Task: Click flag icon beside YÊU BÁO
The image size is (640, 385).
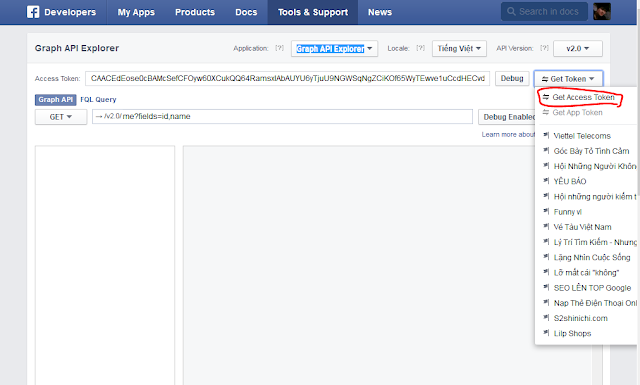Action: pos(546,180)
